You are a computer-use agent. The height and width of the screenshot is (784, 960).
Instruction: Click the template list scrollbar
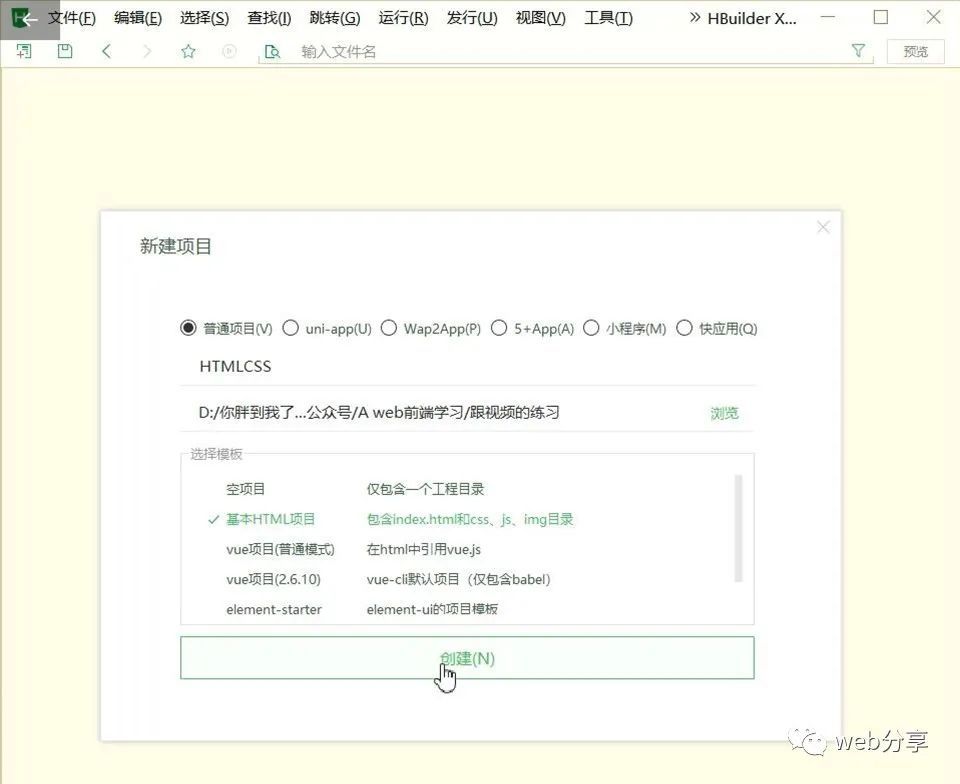tap(738, 528)
